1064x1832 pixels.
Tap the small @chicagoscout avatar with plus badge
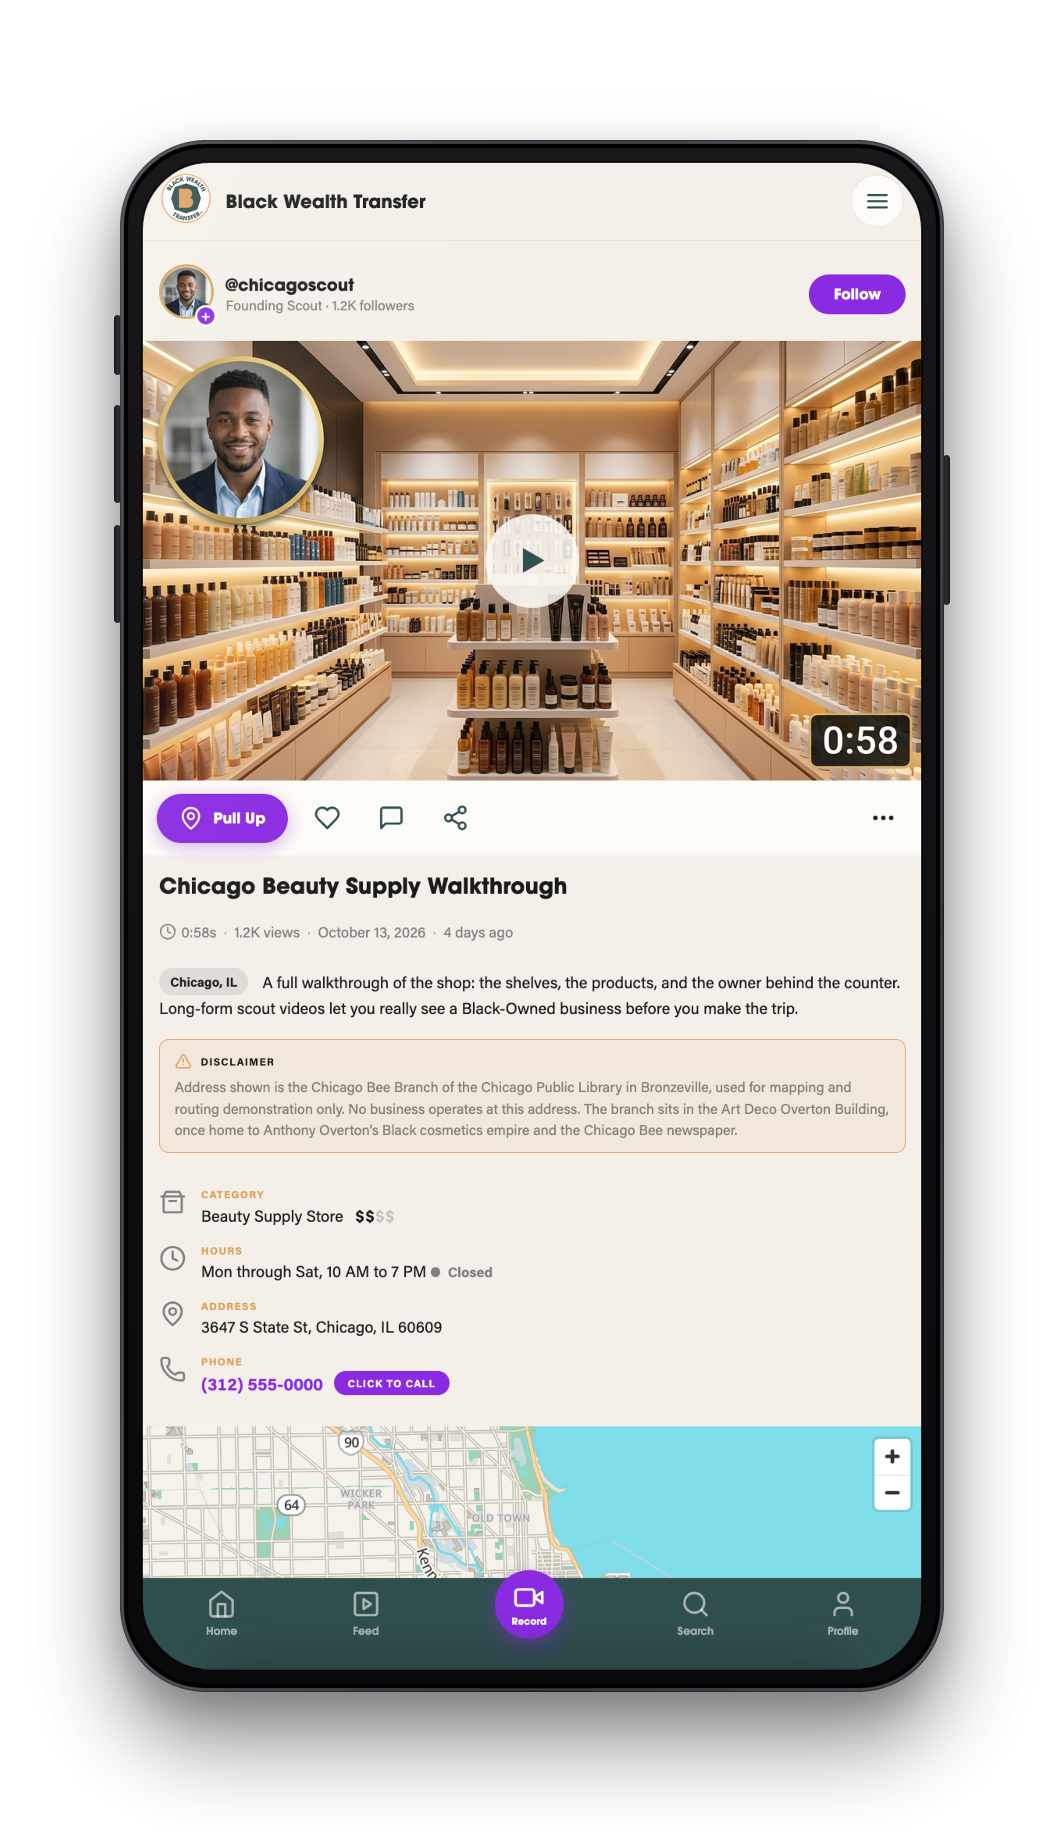(x=187, y=293)
